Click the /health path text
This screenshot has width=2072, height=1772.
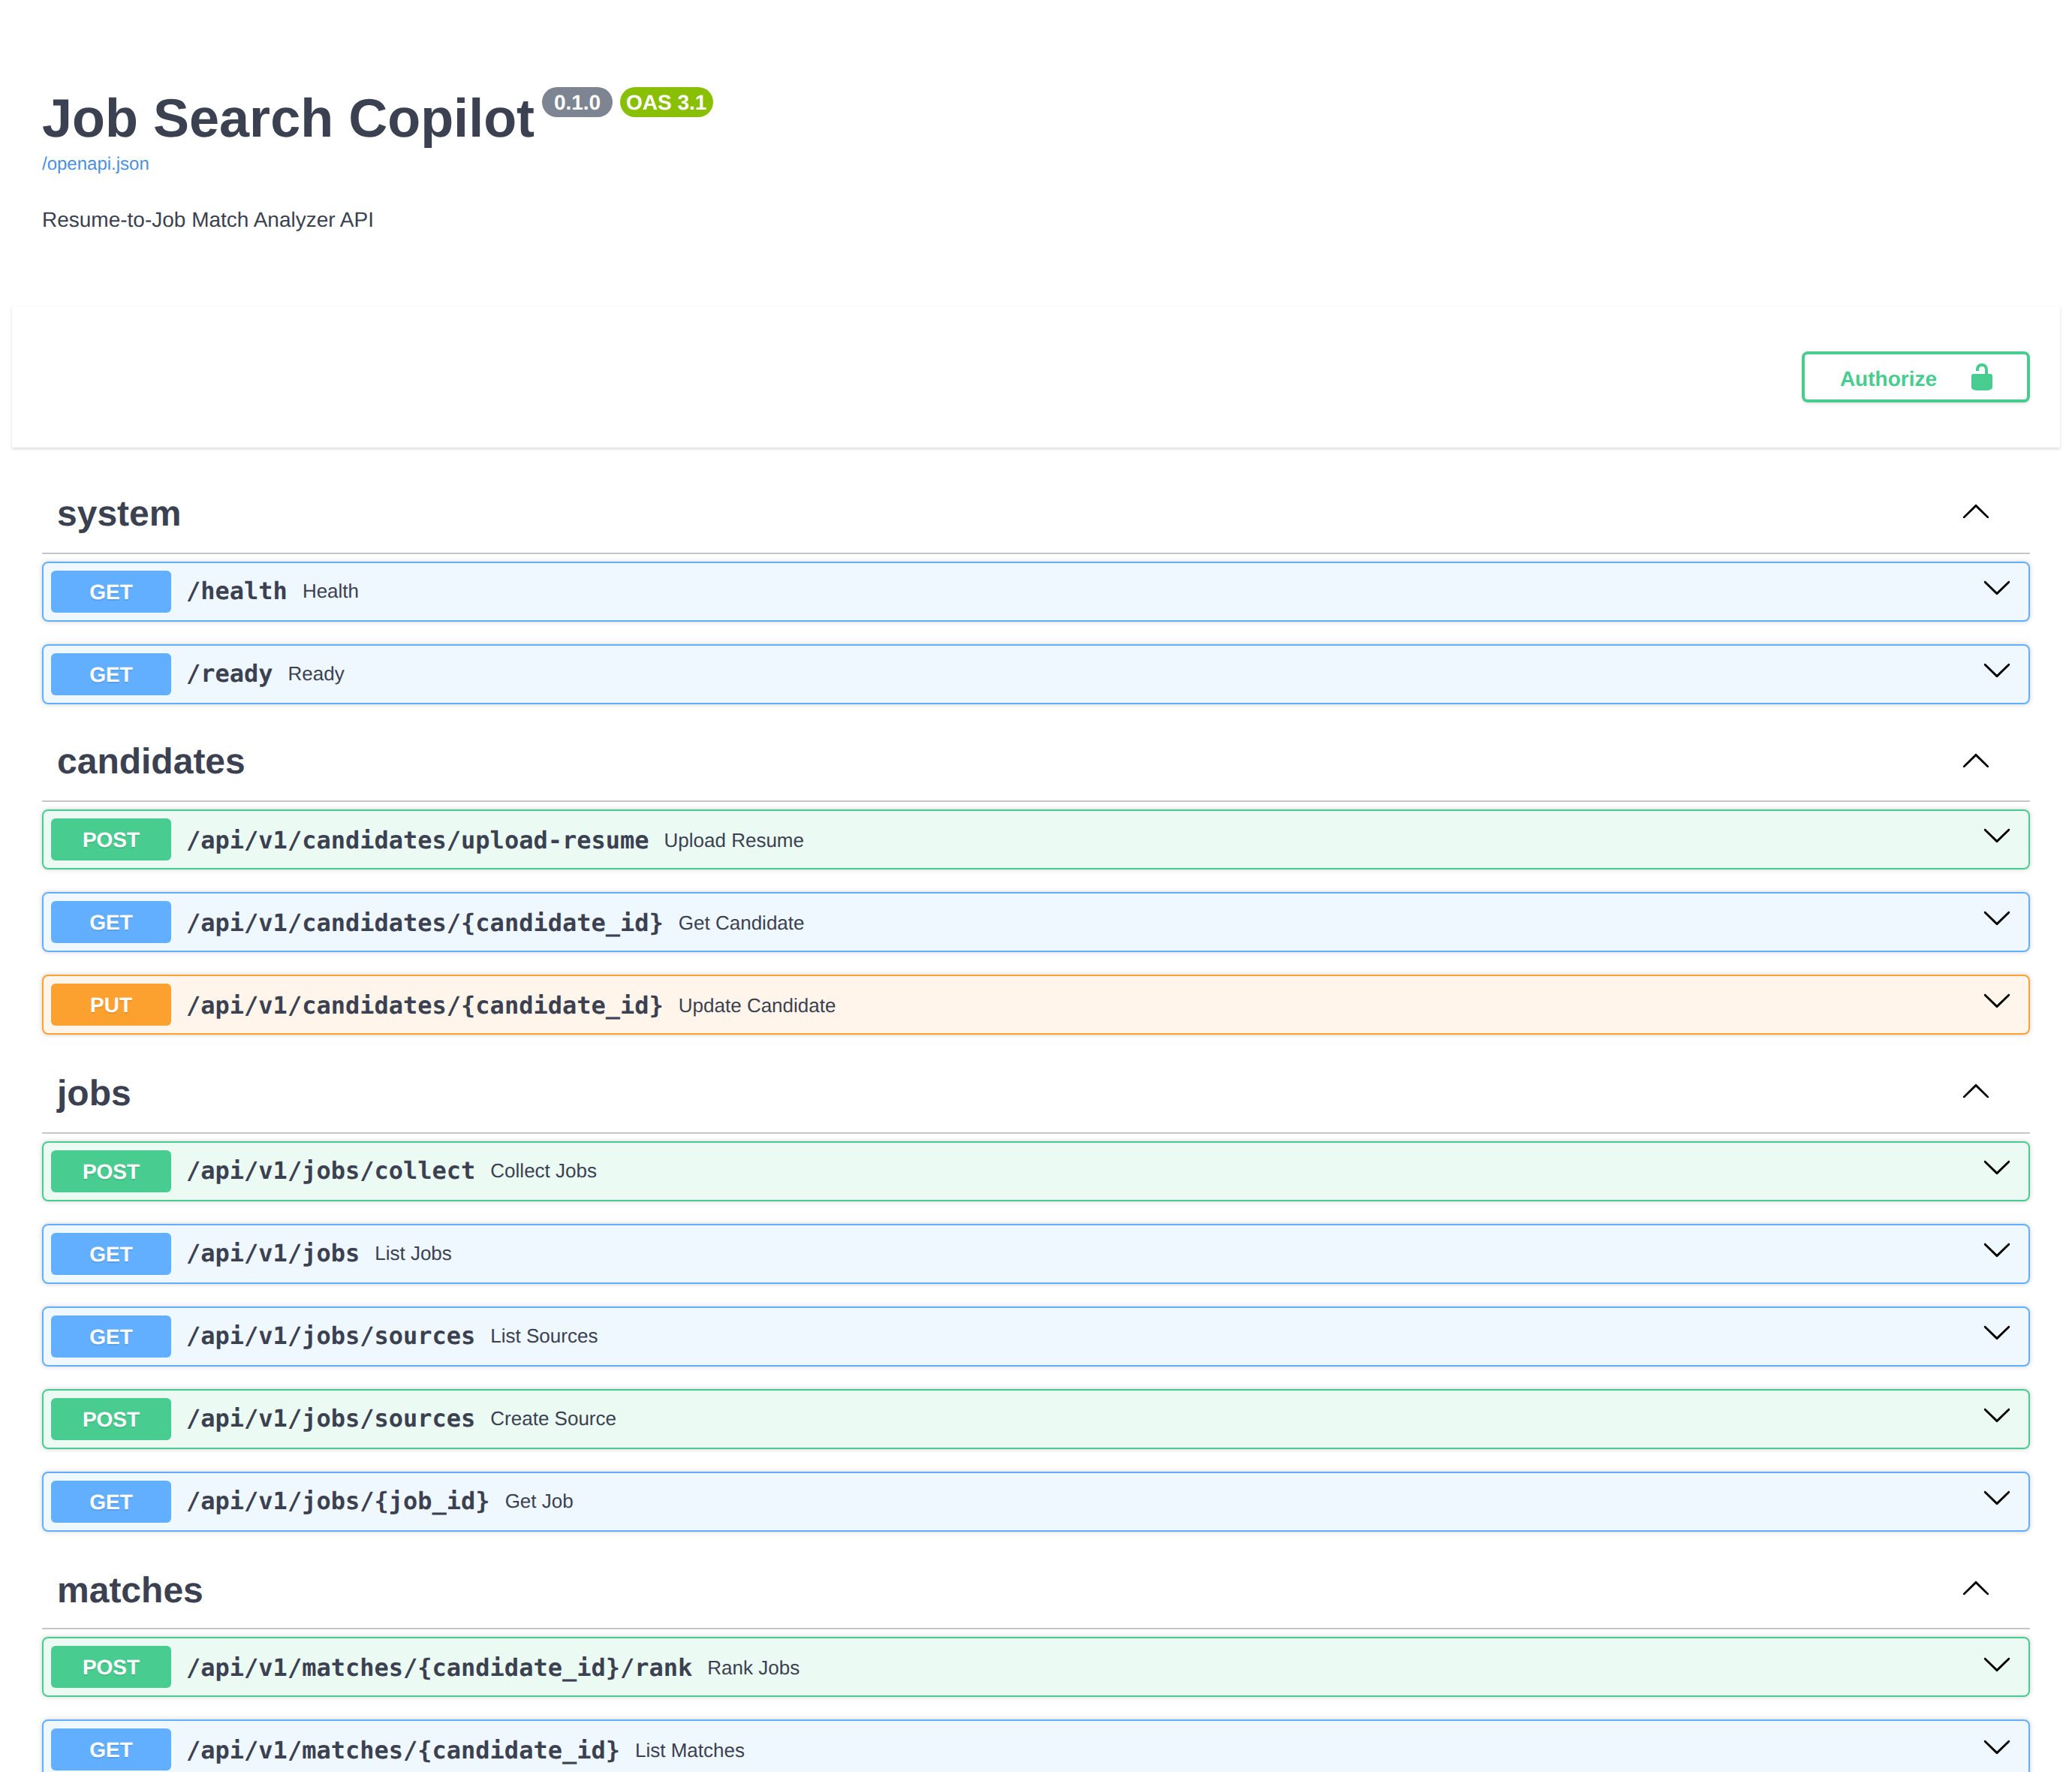[x=237, y=591]
